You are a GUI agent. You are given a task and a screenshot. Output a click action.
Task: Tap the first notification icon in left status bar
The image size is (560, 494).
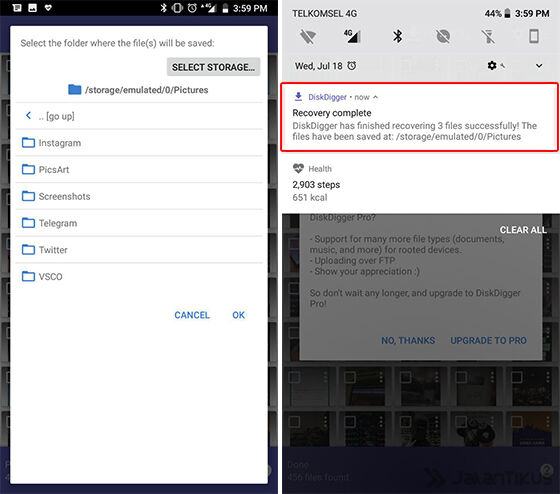(17, 8)
